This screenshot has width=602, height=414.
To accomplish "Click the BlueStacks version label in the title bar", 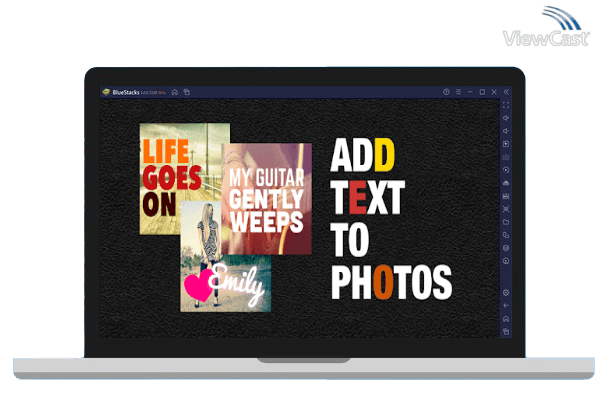I will [x=153, y=93].
